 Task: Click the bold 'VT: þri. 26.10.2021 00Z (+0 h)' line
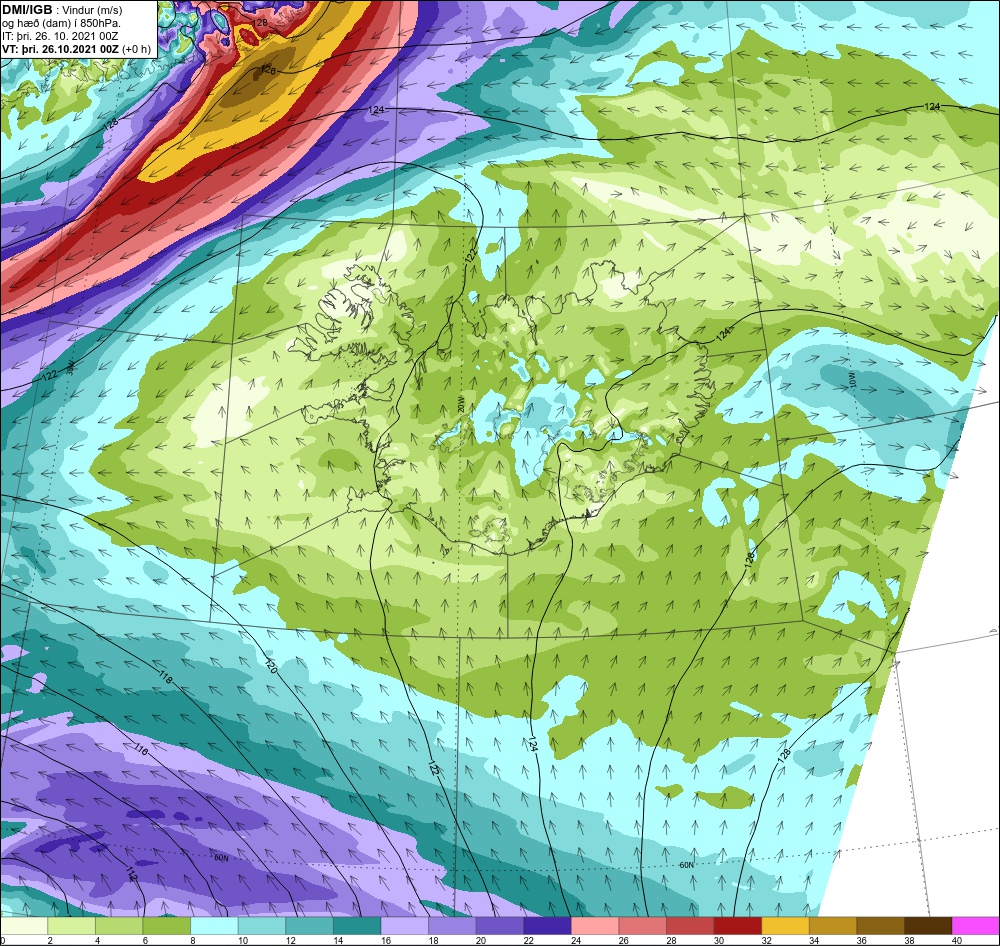coord(77,49)
